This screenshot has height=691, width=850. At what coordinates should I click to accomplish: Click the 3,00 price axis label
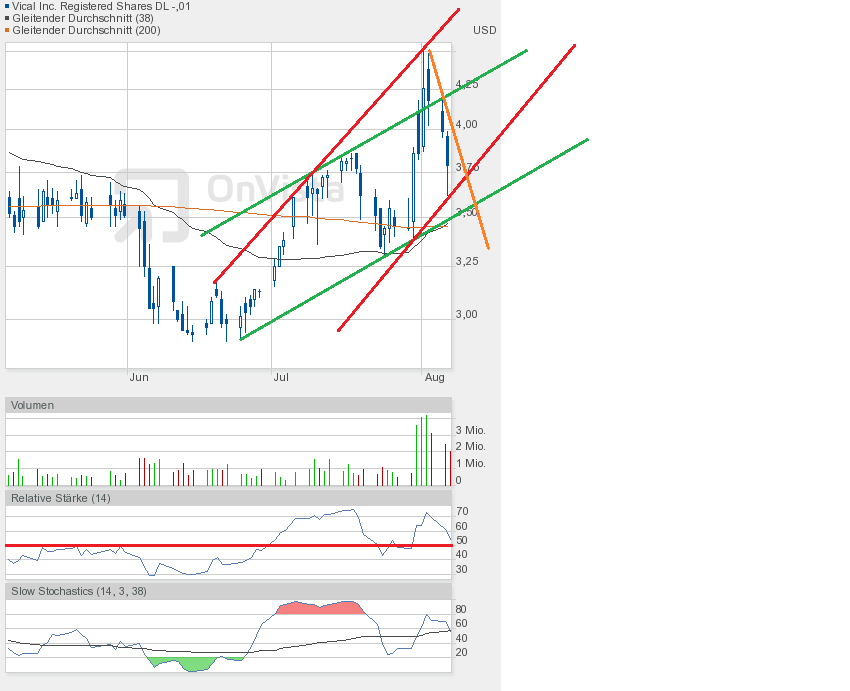[x=466, y=314]
